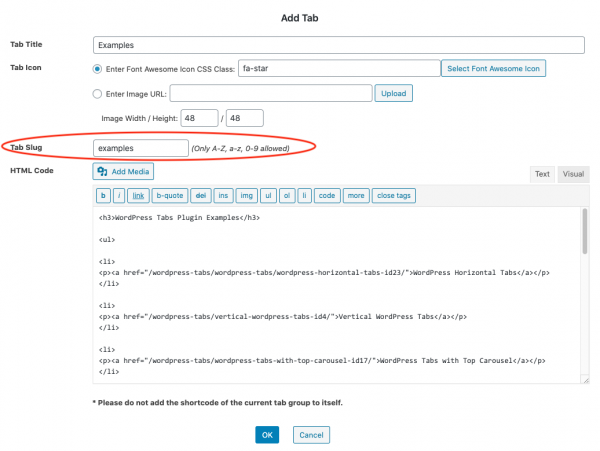Image resolution: width=600 pixels, height=451 pixels.
Task: Switch to the Text editor tab
Action: pos(541,173)
